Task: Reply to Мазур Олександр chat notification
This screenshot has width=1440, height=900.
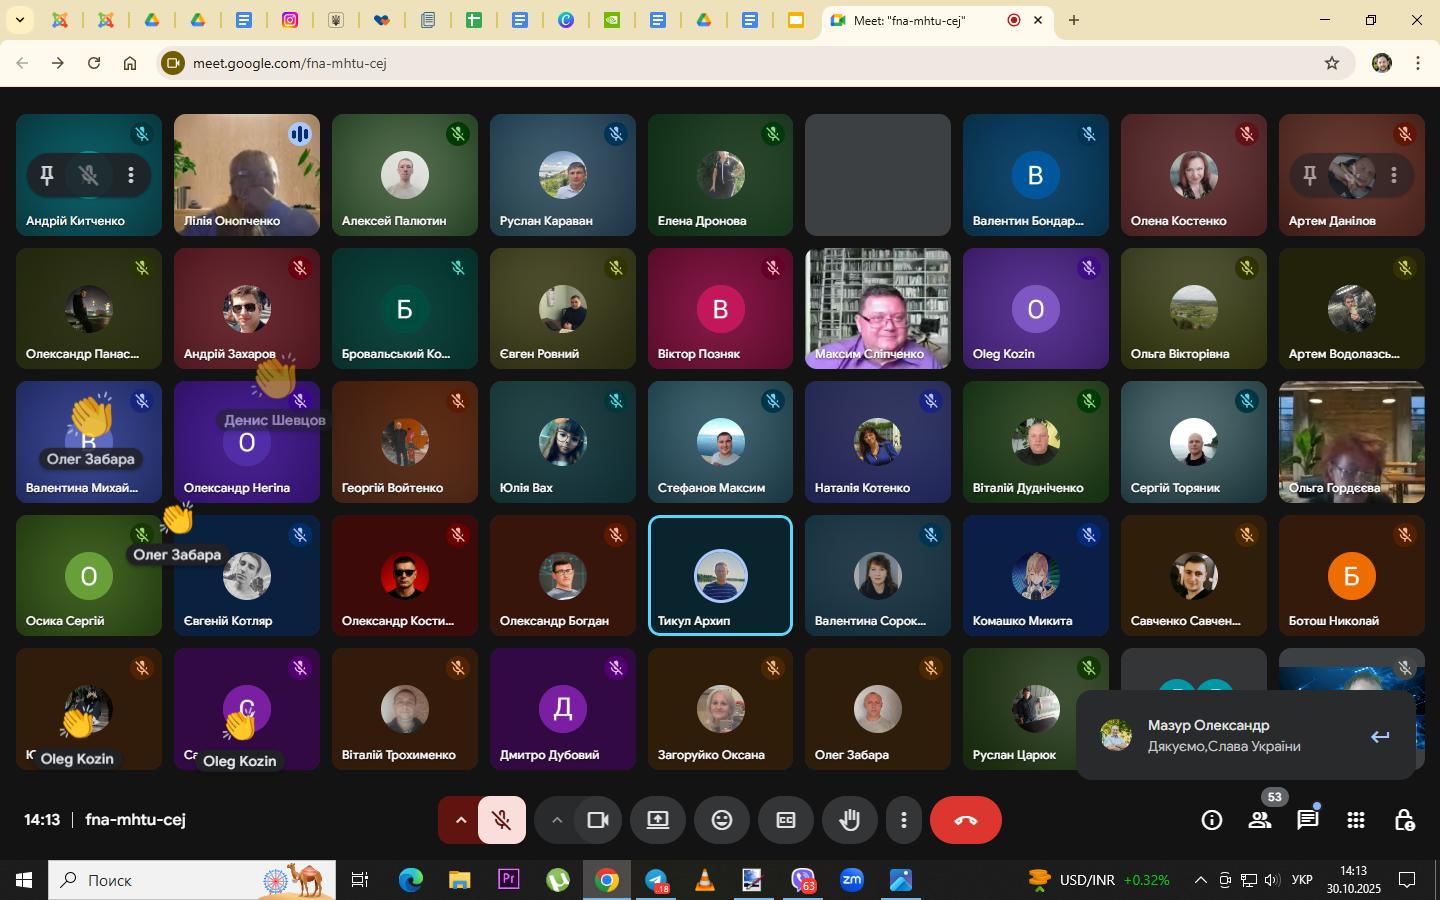Action: click(x=1380, y=737)
